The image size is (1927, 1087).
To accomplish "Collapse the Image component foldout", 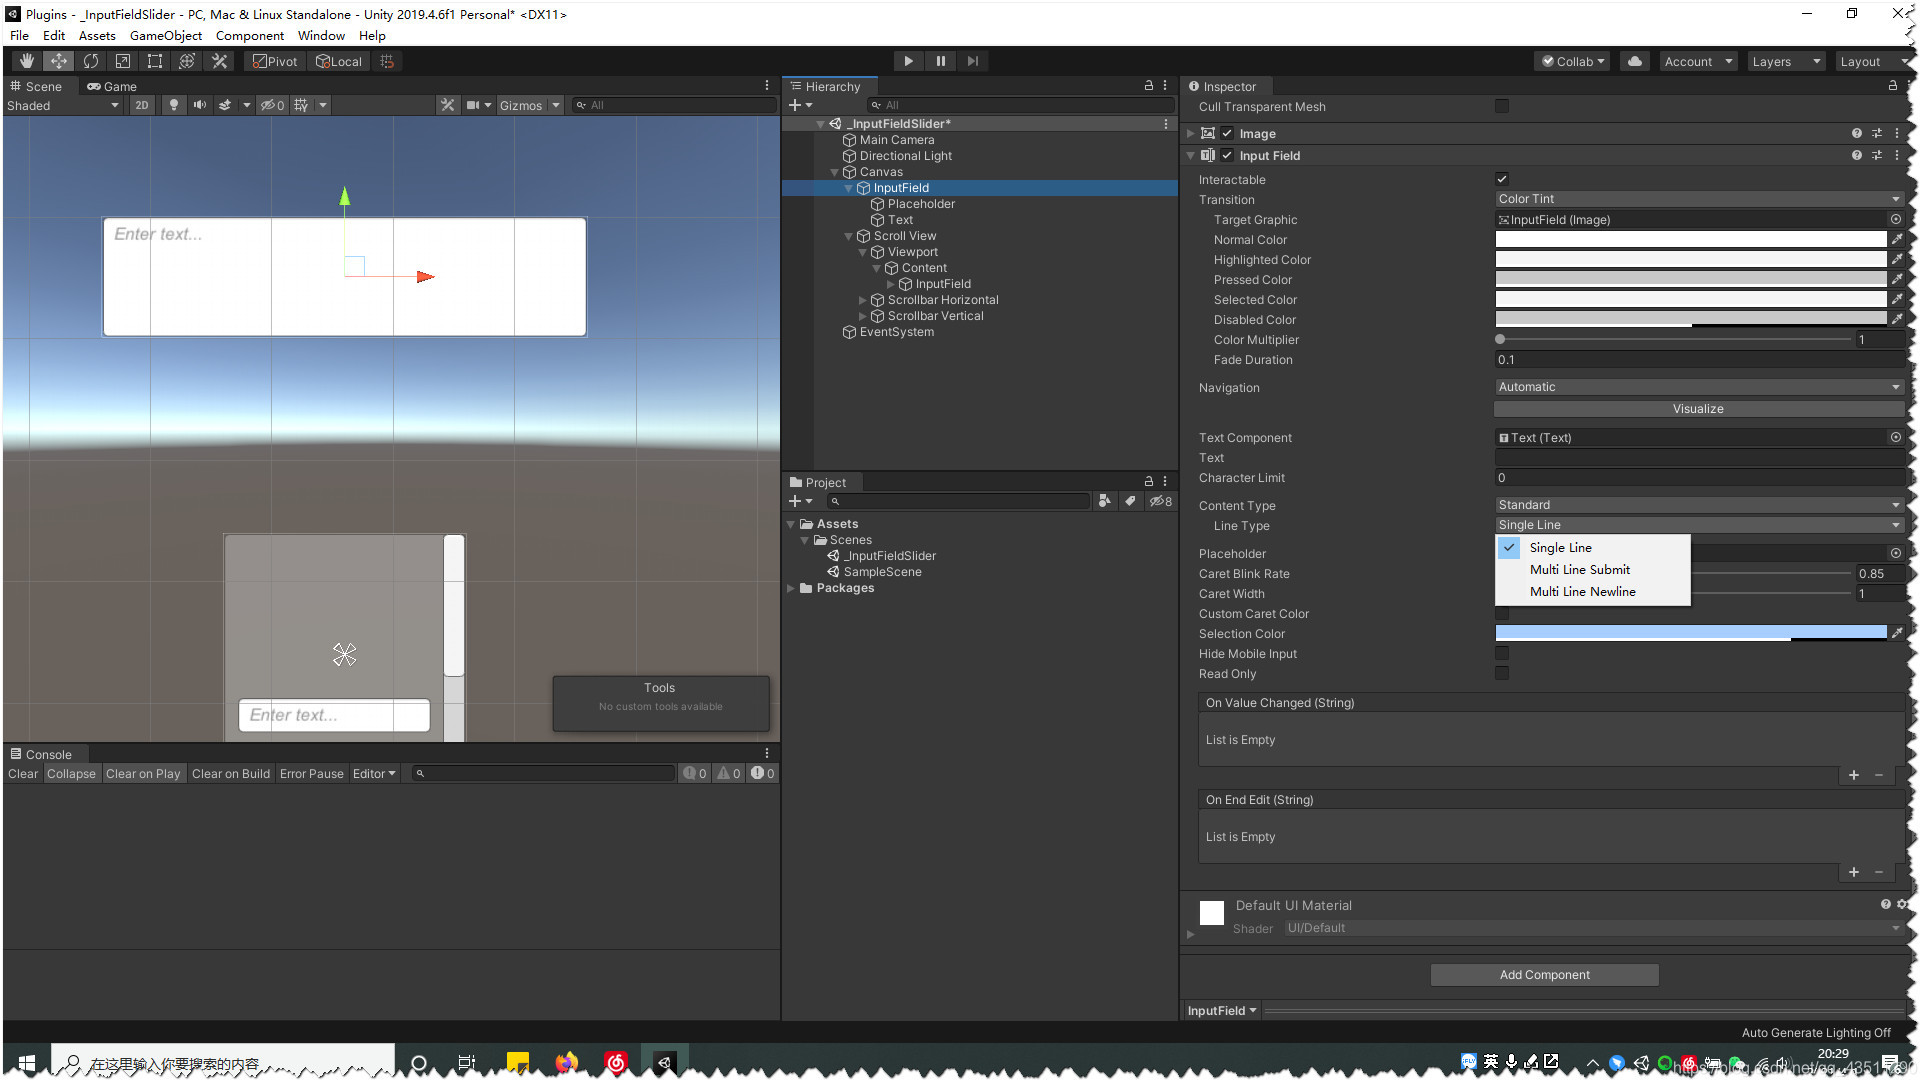I will pos(1190,134).
